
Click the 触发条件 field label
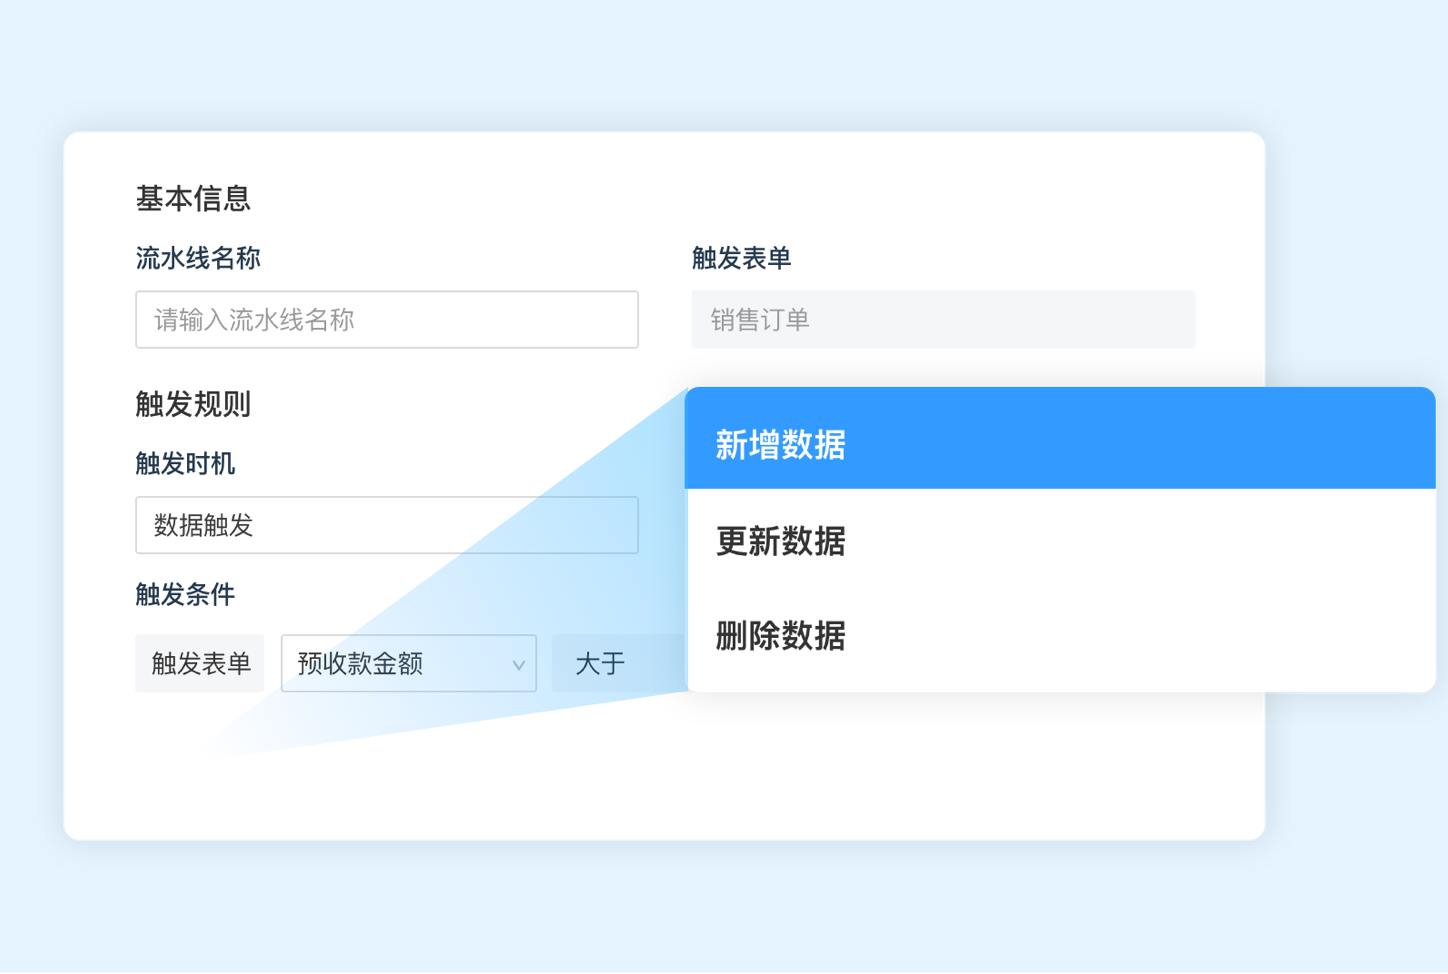[185, 594]
